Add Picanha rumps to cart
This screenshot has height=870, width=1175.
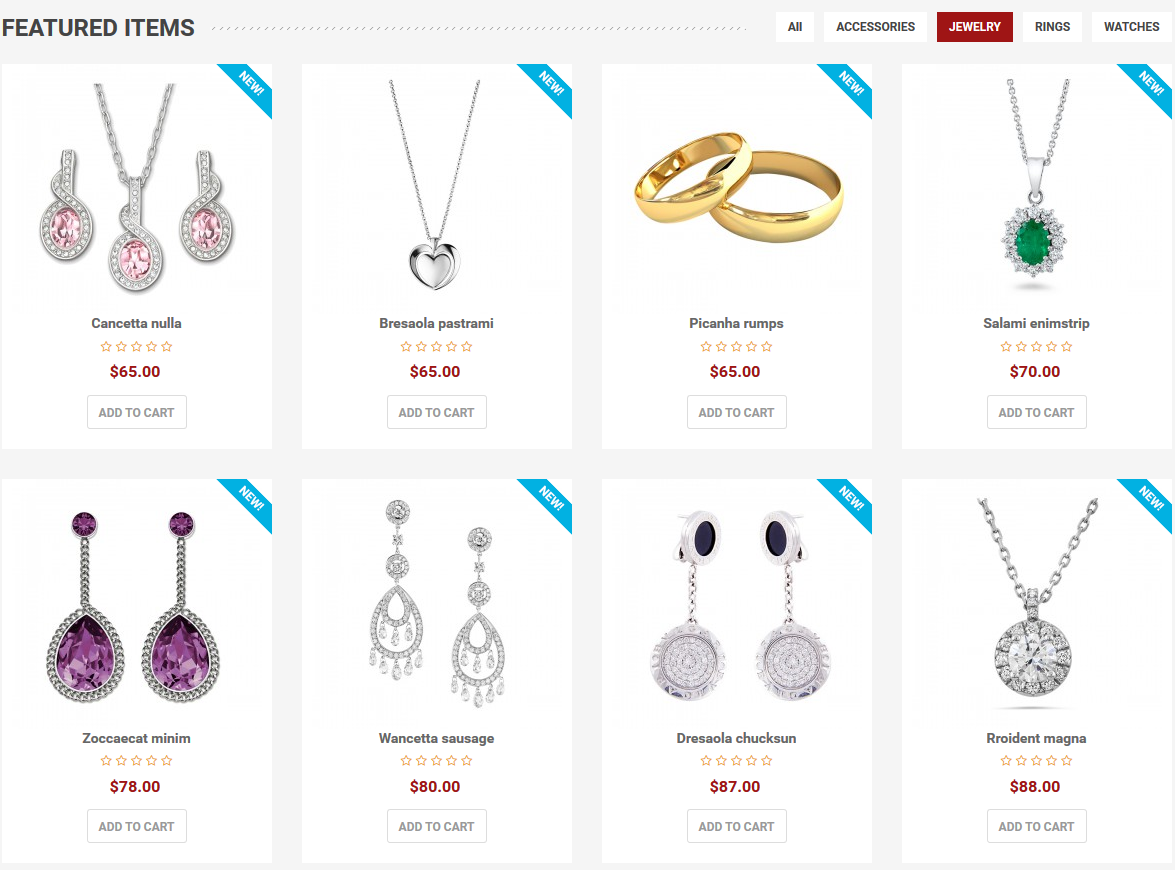[737, 412]
